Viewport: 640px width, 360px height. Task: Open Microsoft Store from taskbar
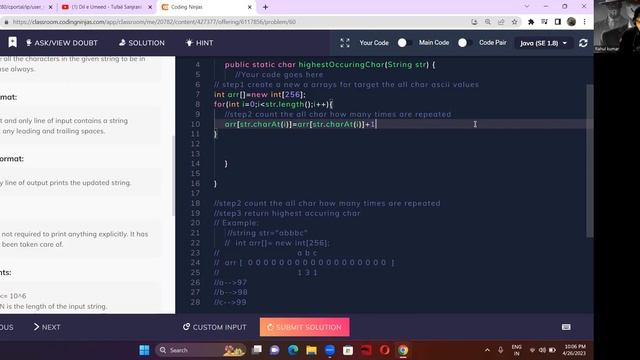348,350
